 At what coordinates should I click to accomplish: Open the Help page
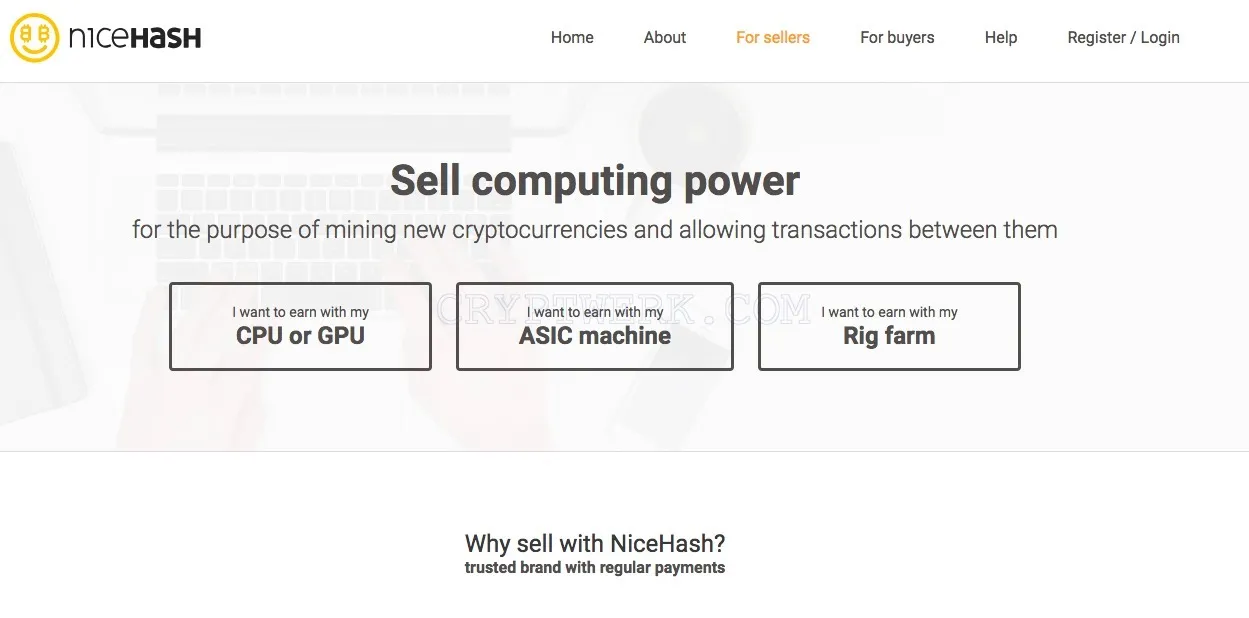1001,38
